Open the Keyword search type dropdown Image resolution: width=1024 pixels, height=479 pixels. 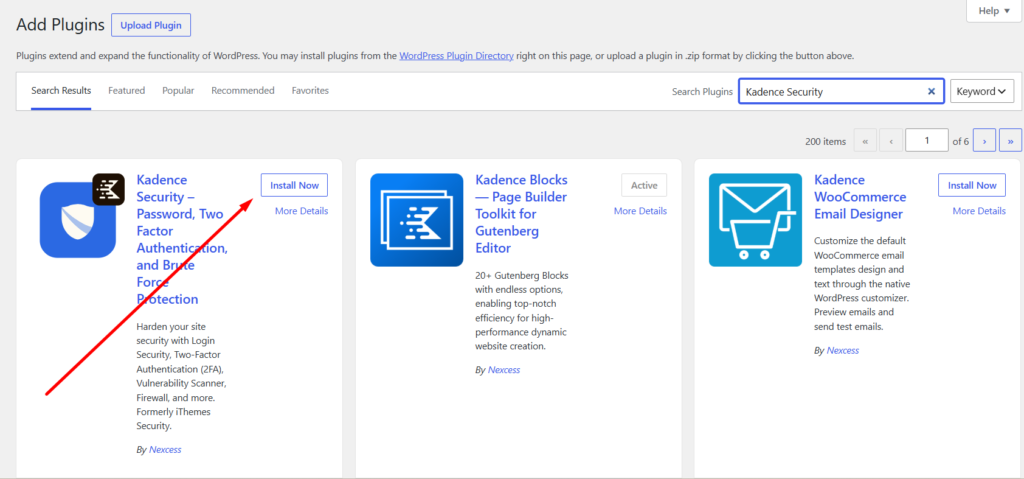[982, 91]
